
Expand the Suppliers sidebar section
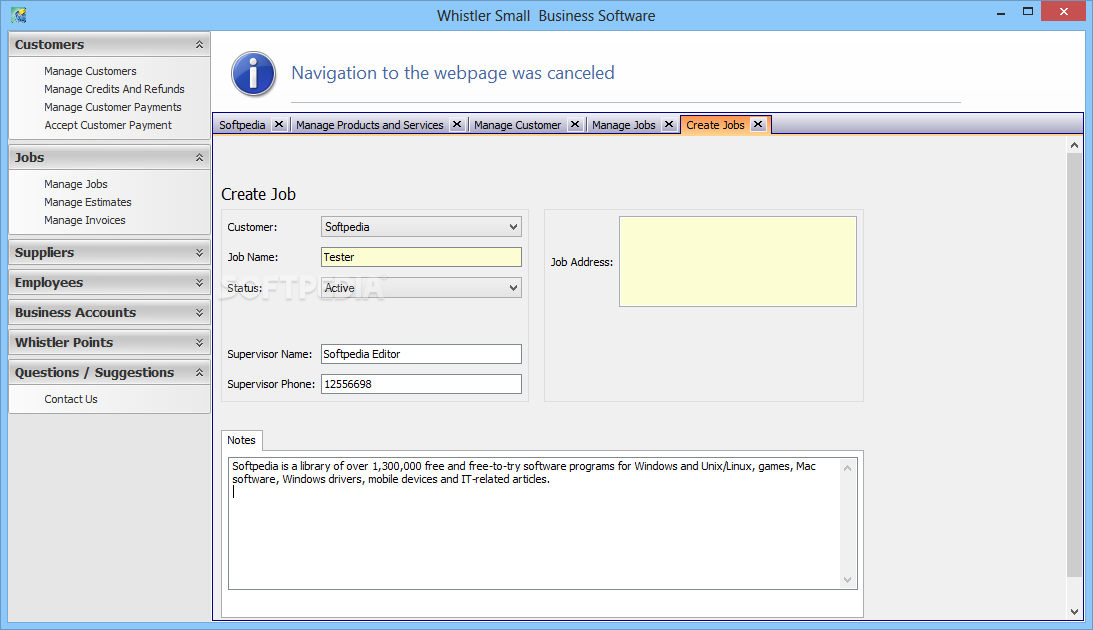click(x=199, y=252)
